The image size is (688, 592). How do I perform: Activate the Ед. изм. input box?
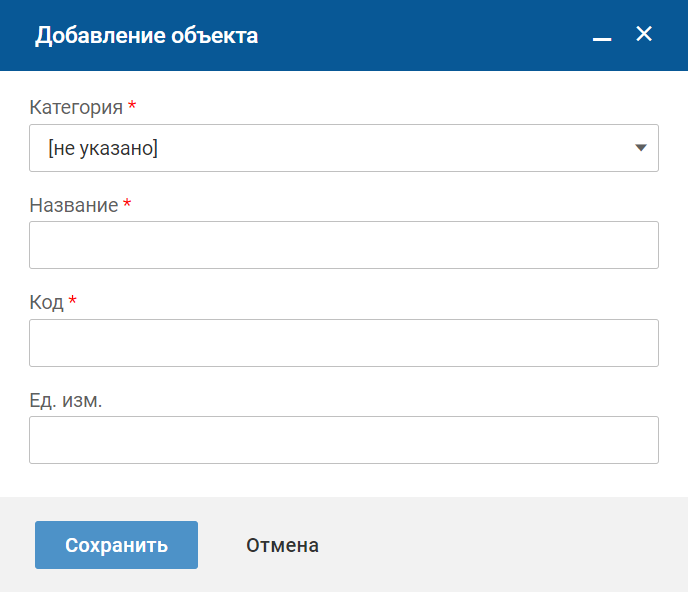pyautogui.click(x=343, y=440)
